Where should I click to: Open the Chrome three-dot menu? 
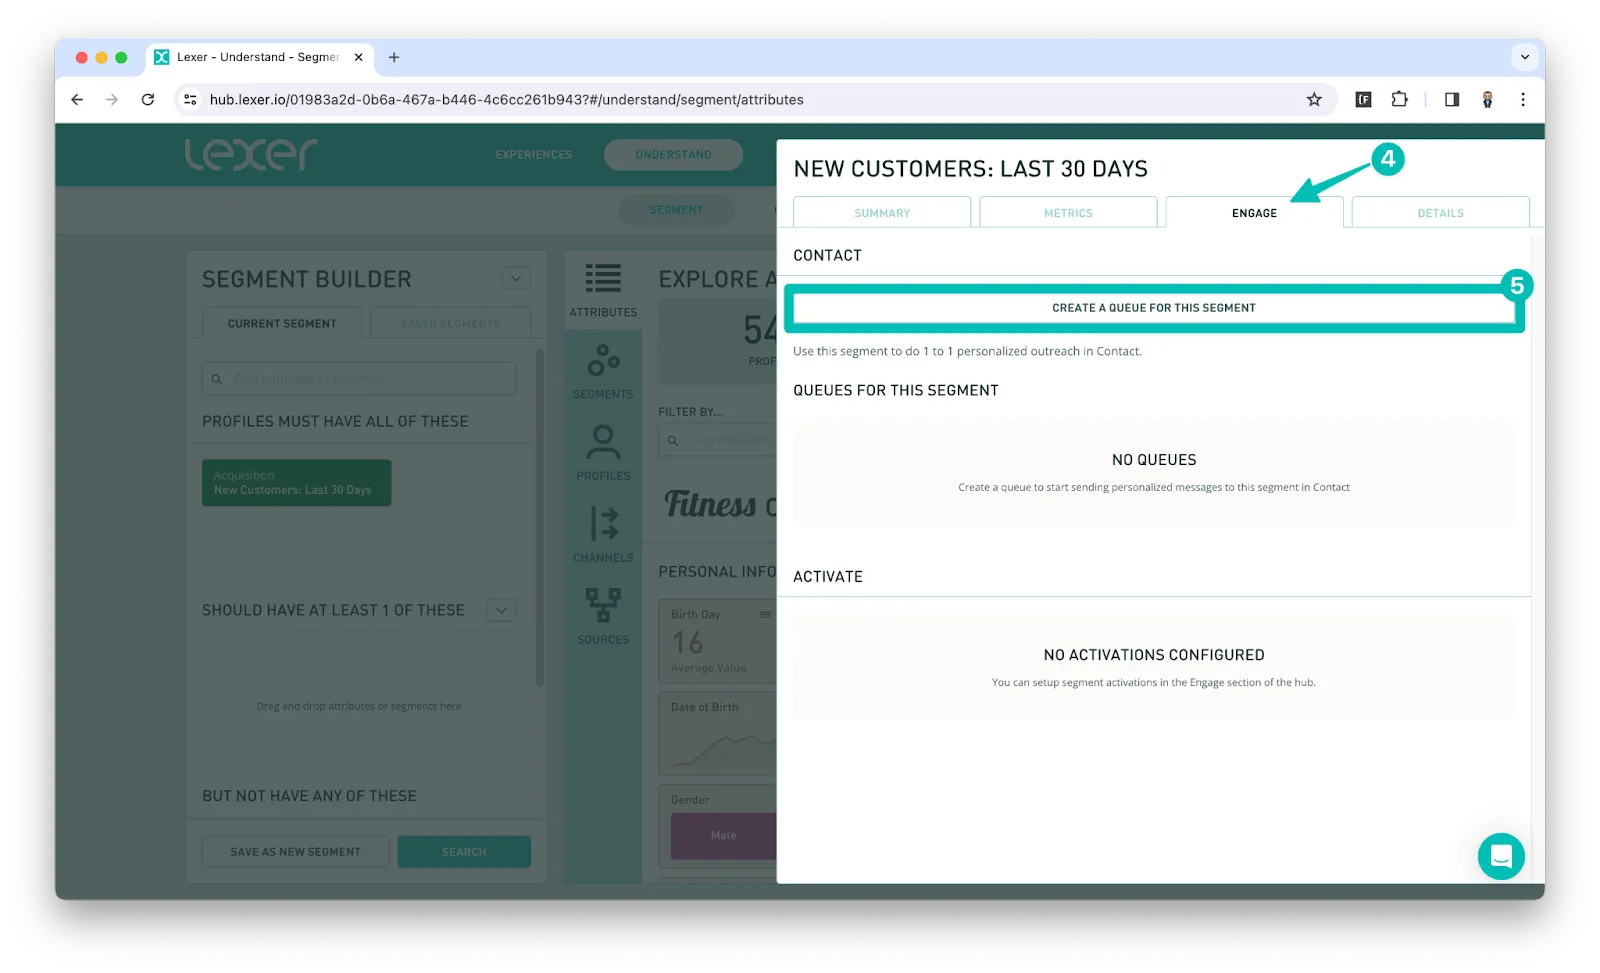(x=1523, y=99)
